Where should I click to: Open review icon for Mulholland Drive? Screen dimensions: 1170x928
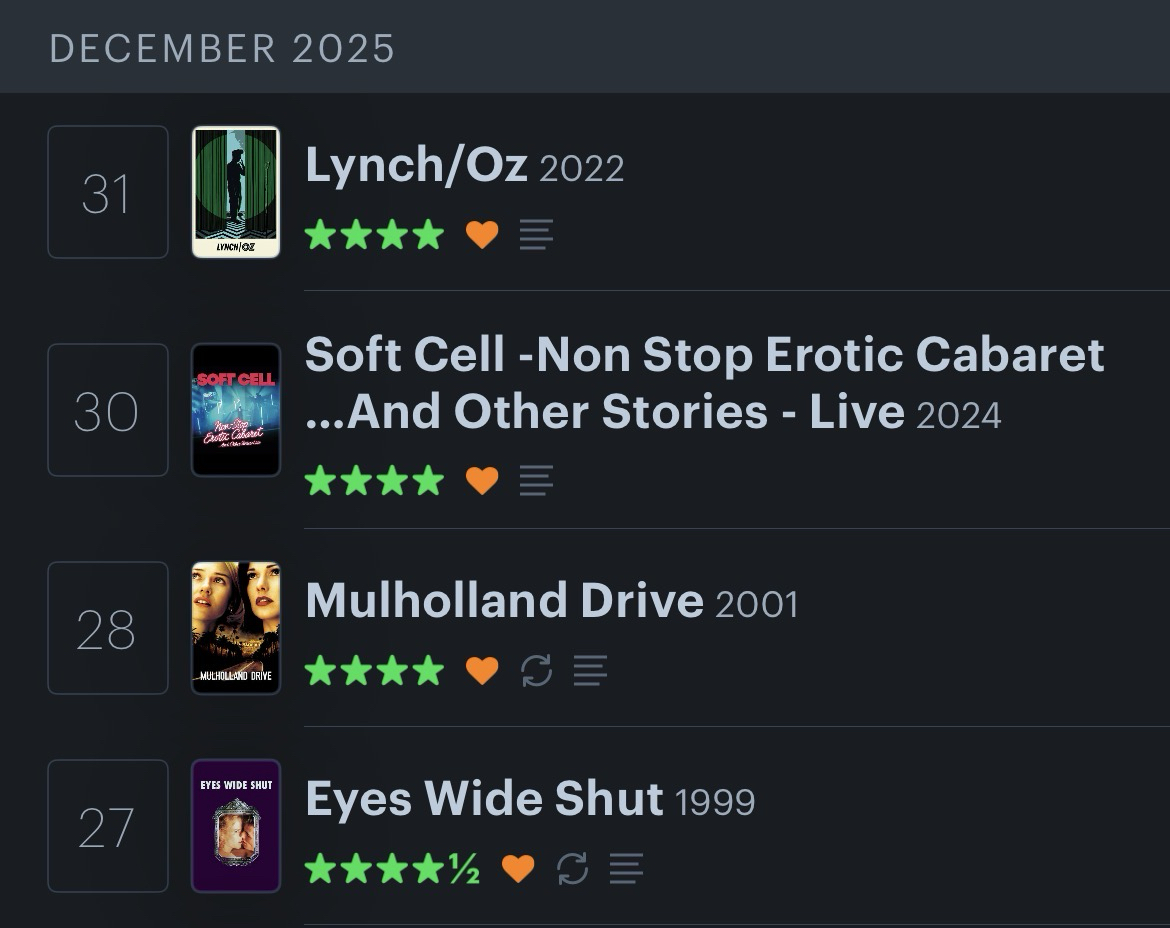(x=590, y=670)
